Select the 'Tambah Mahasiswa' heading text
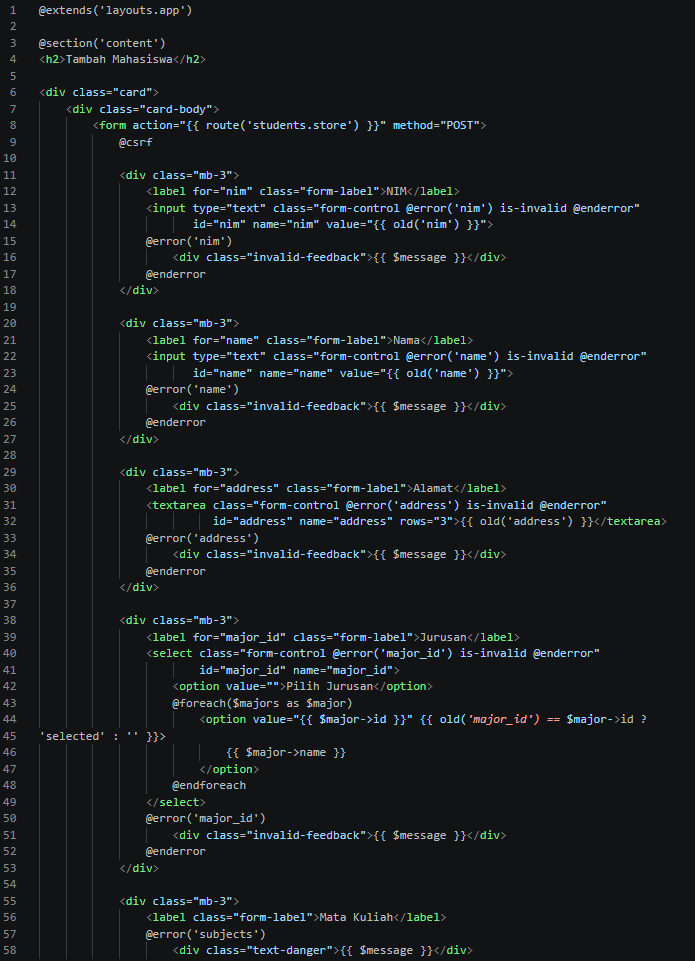 click(119, 59)
